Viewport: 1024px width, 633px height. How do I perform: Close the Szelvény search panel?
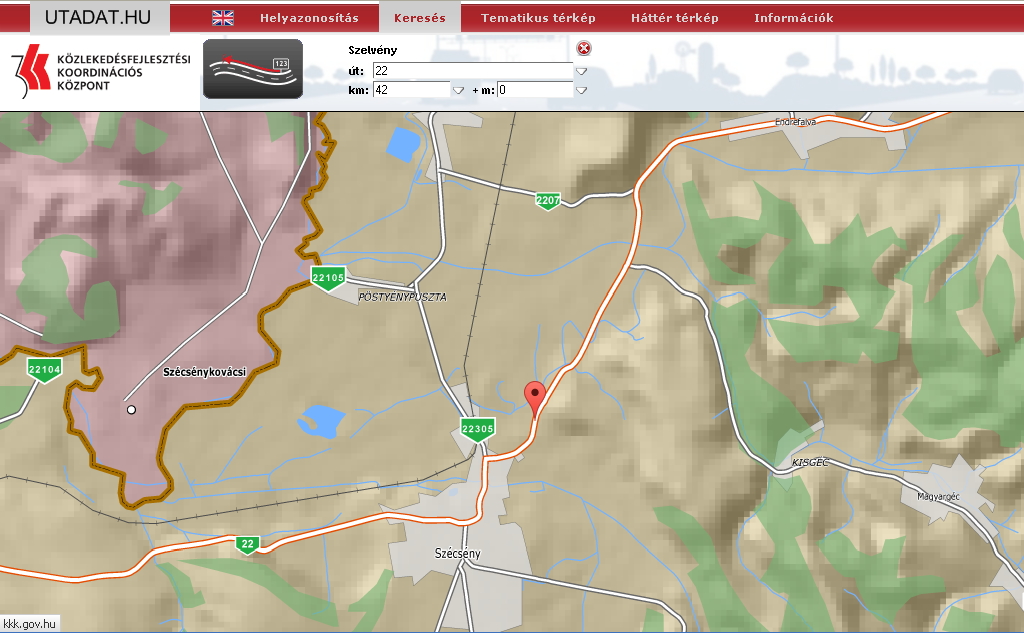(584, 49)
